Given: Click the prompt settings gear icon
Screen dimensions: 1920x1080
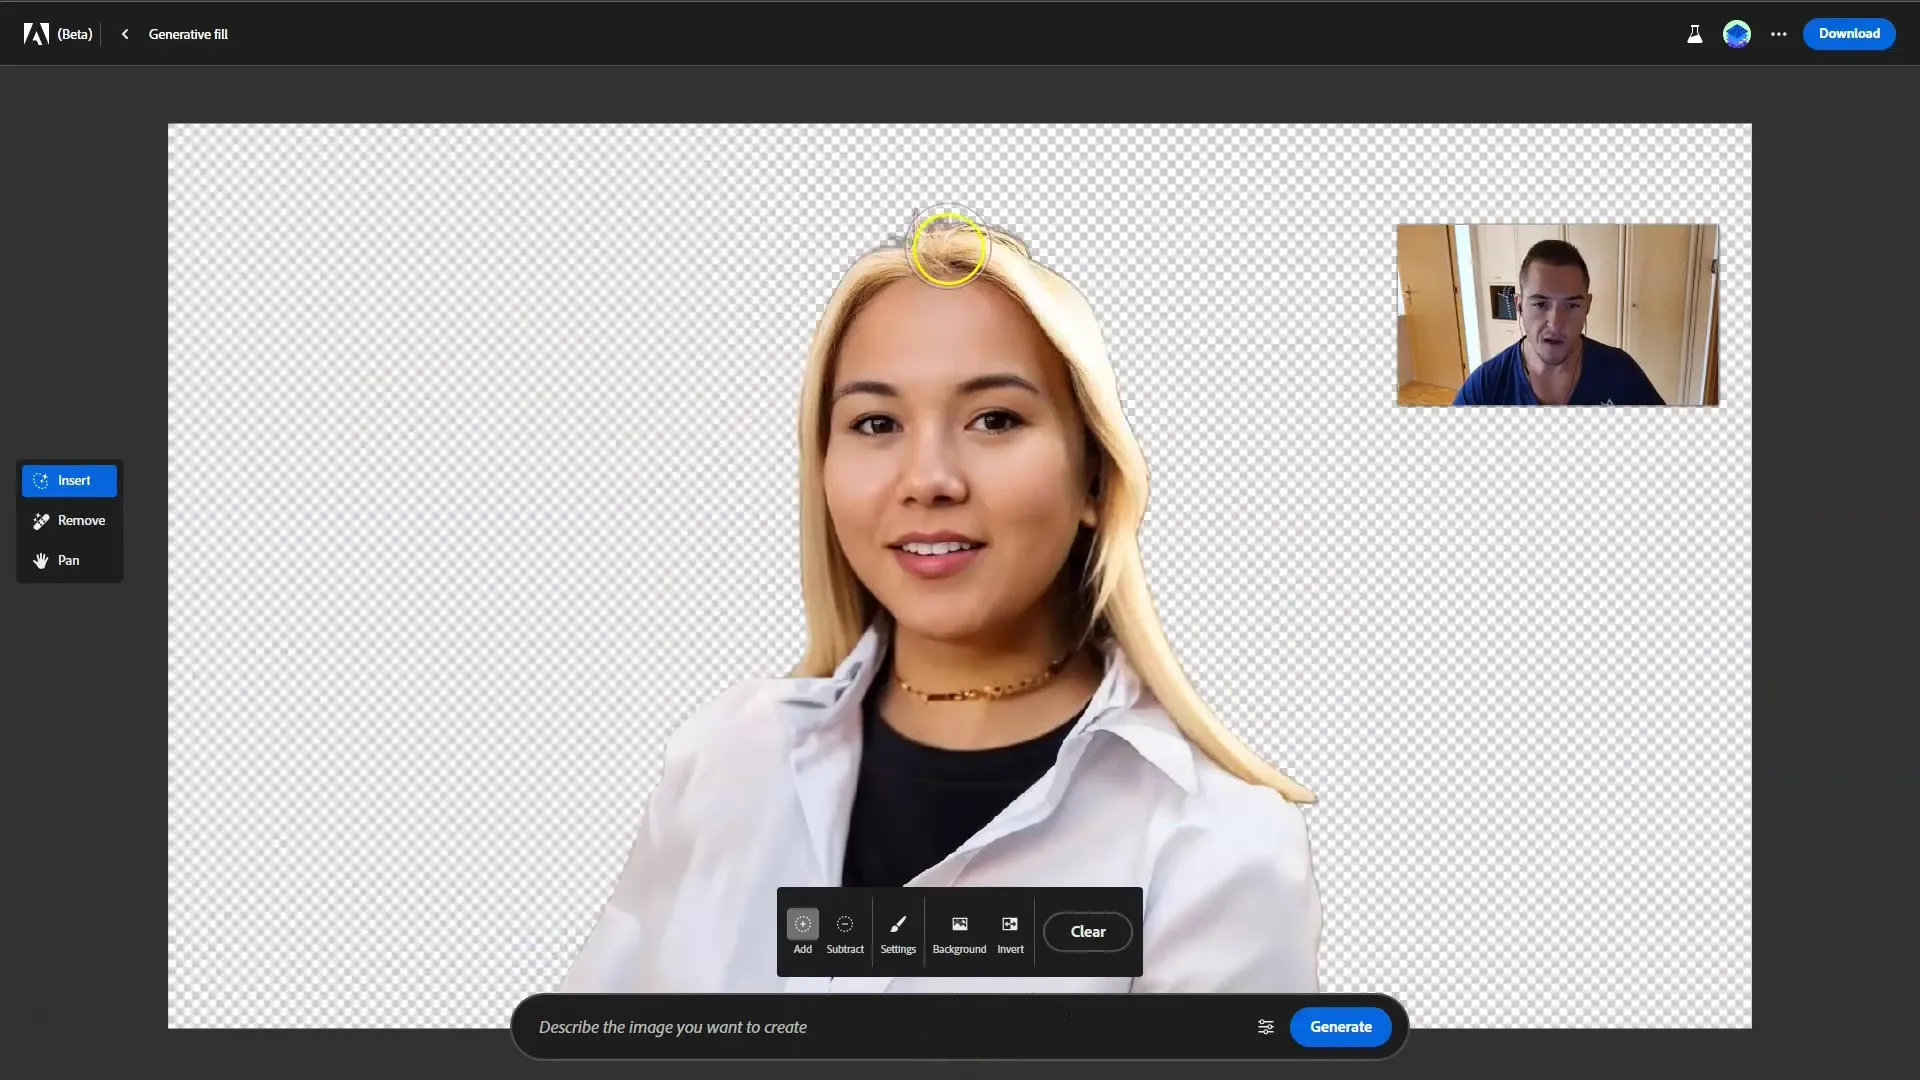Looking at the screenshot, I should coord(1265,1027).
